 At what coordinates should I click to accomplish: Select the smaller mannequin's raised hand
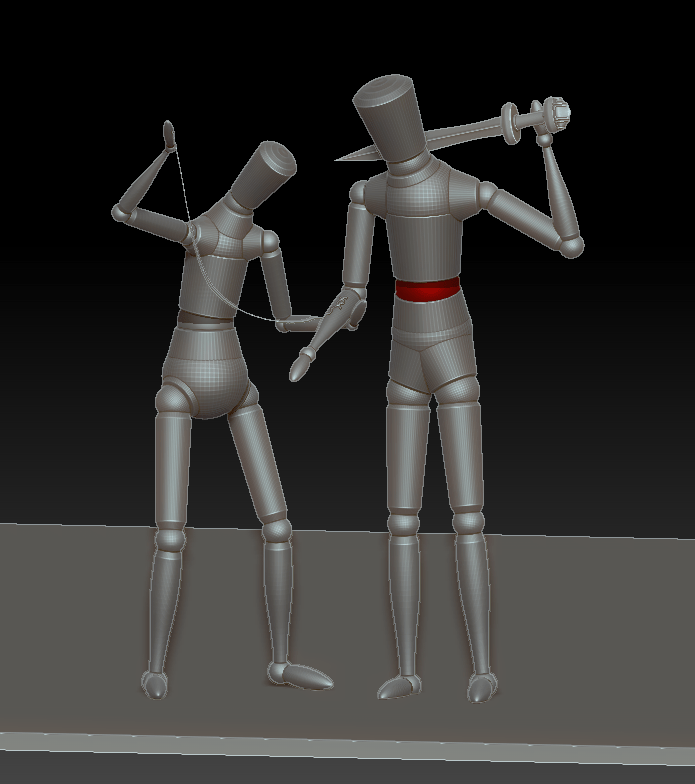pos(168,134)
